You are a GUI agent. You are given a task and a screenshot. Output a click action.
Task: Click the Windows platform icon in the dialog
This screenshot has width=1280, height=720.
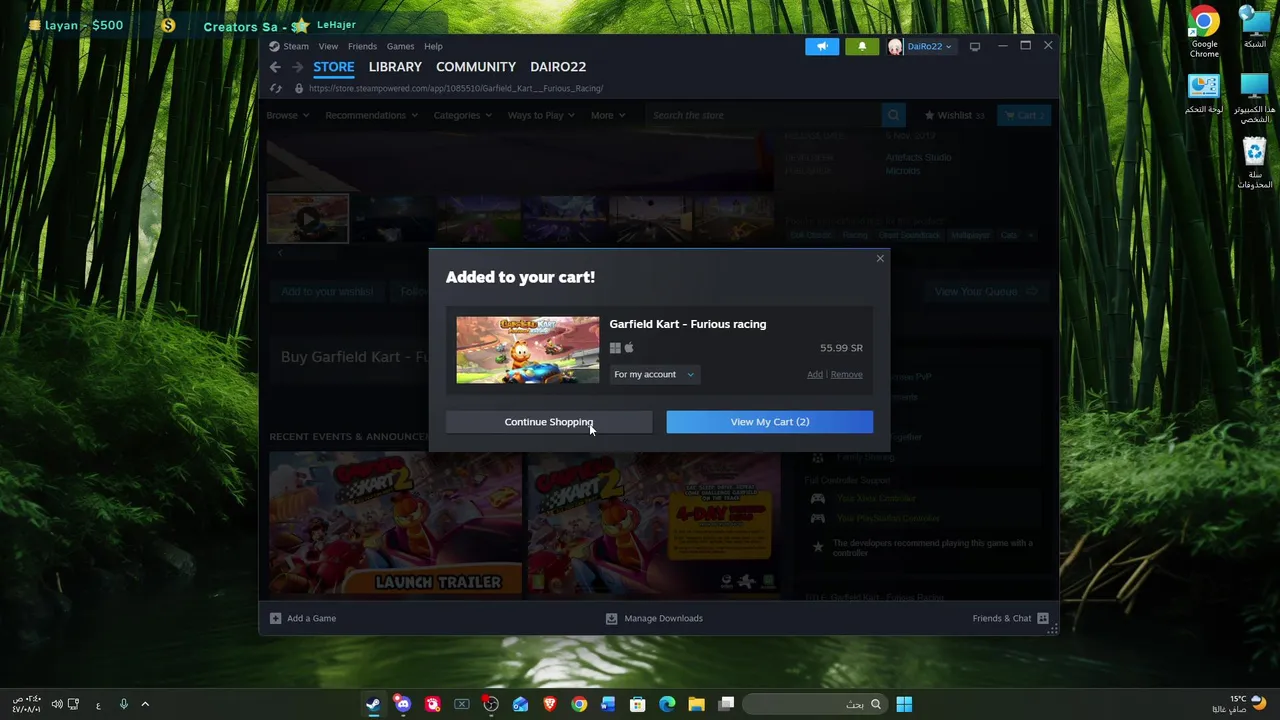tap(615, 348)
